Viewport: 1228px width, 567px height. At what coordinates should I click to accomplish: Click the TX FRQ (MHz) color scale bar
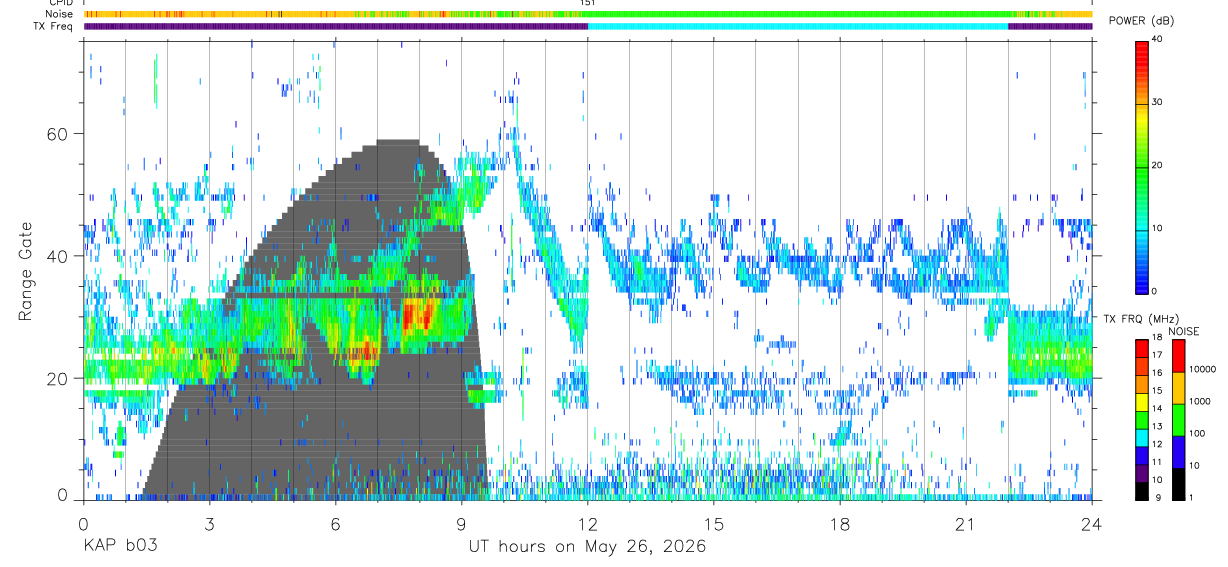1142,419
